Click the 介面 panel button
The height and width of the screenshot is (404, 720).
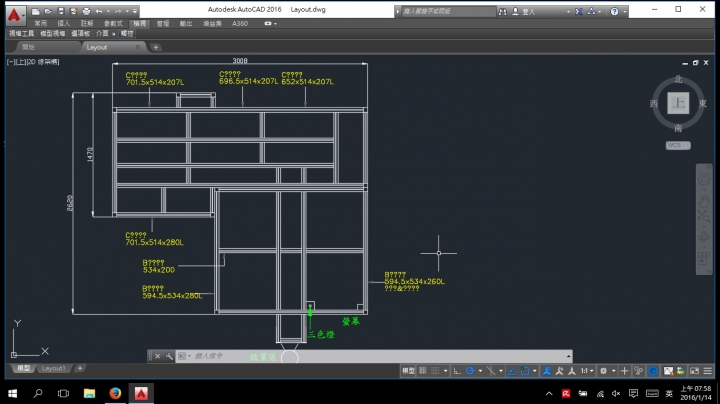click(102, 34)
